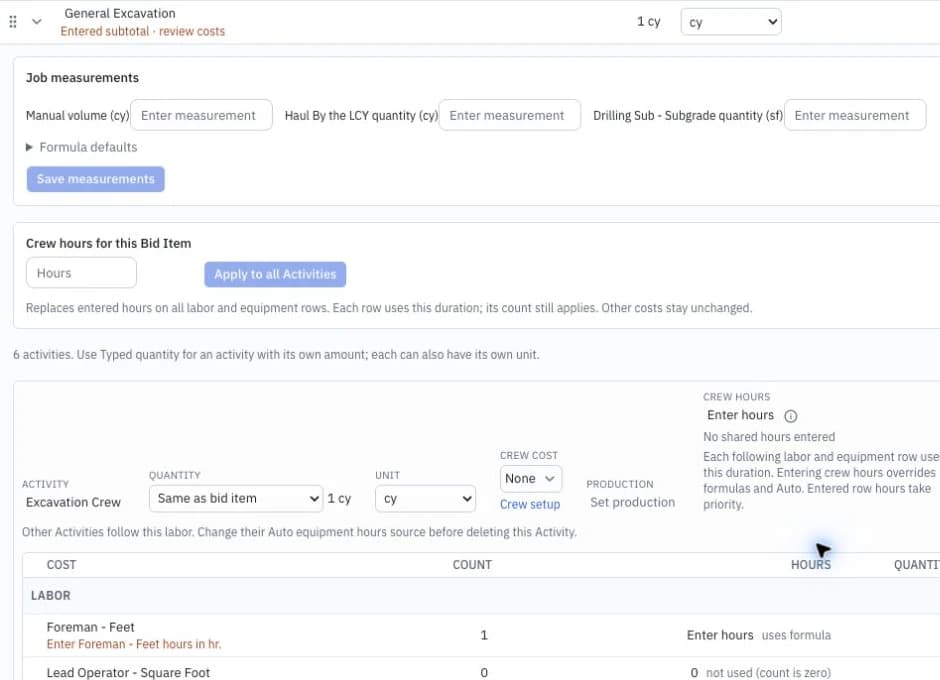The height and width of the screenshot is (680, 940).
Task: Open the Quantity dropdown set to Same as bid item
Action: (236, 498)
